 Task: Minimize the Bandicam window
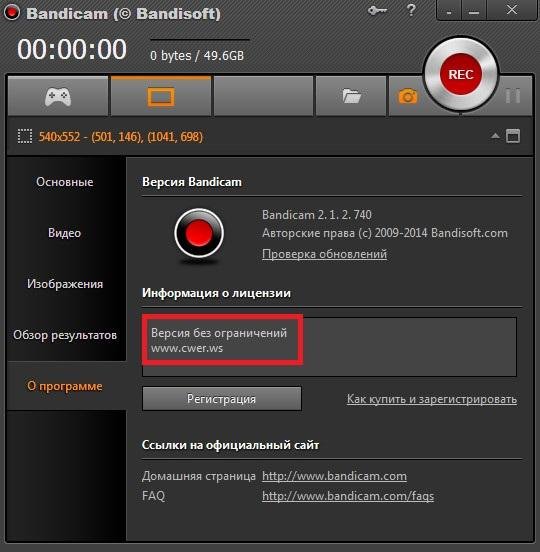474,12
